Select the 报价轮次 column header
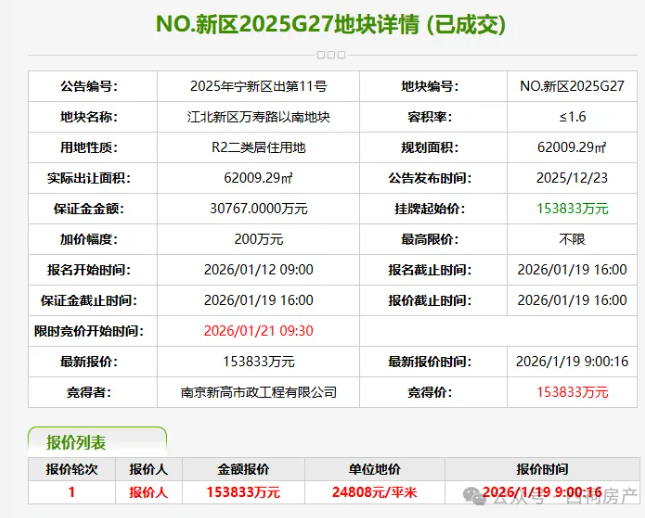The image size is (645, 518). 71,468
